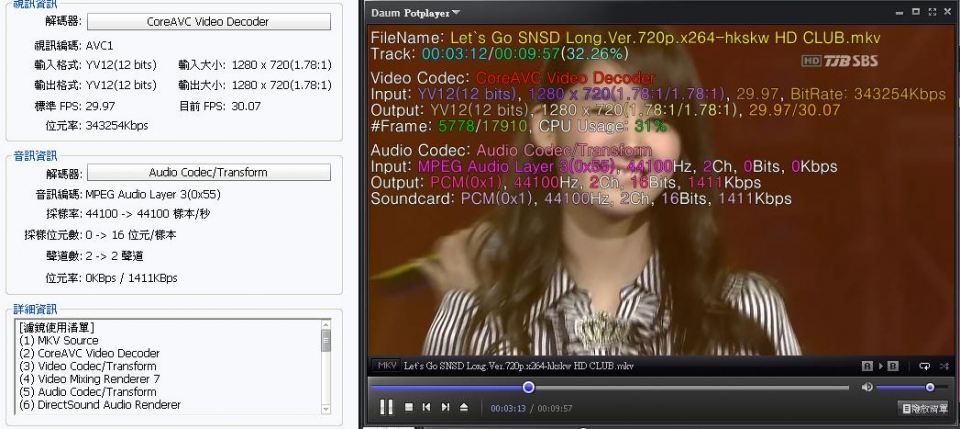Maximize the Potplayer window
Viewport: 960px width, 429px height.
[x=916, y=12]
